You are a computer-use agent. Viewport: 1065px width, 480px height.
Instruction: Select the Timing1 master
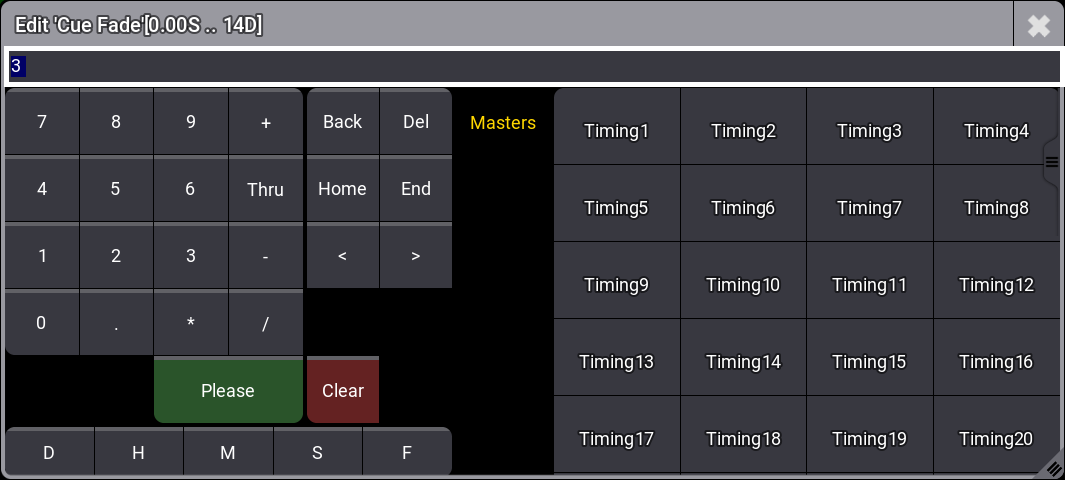click(617, 130)
